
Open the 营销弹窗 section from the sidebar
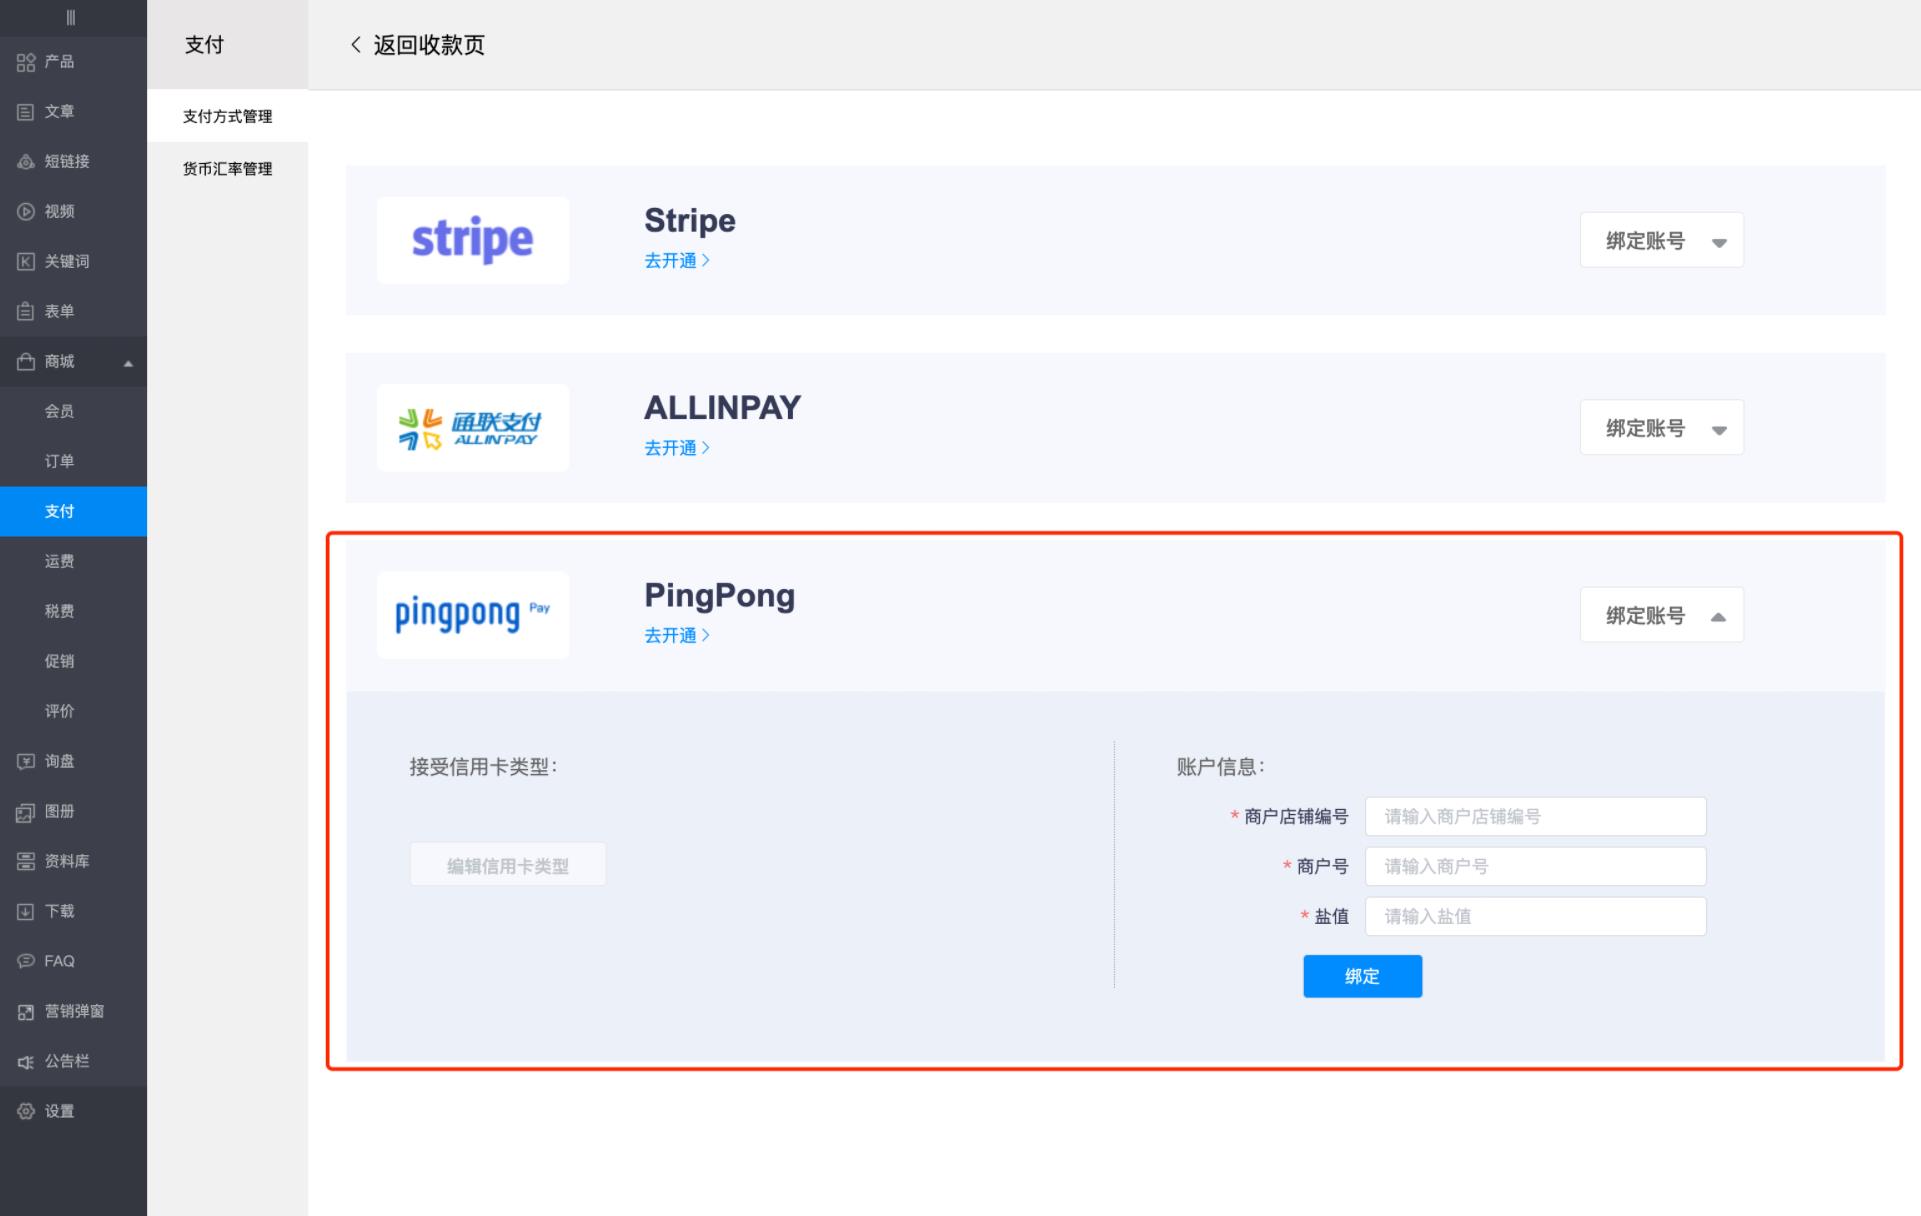tap(70, 1011)
